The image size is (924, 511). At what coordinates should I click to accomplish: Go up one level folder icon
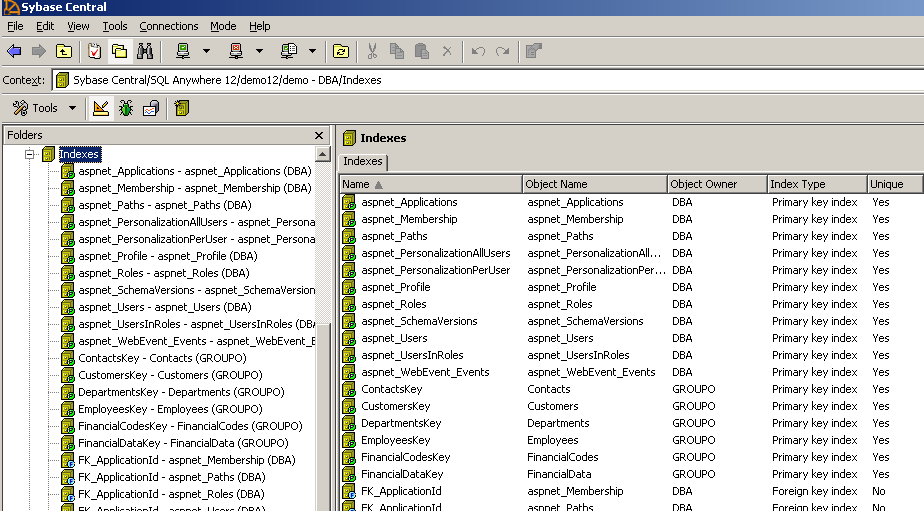point(64,51)
